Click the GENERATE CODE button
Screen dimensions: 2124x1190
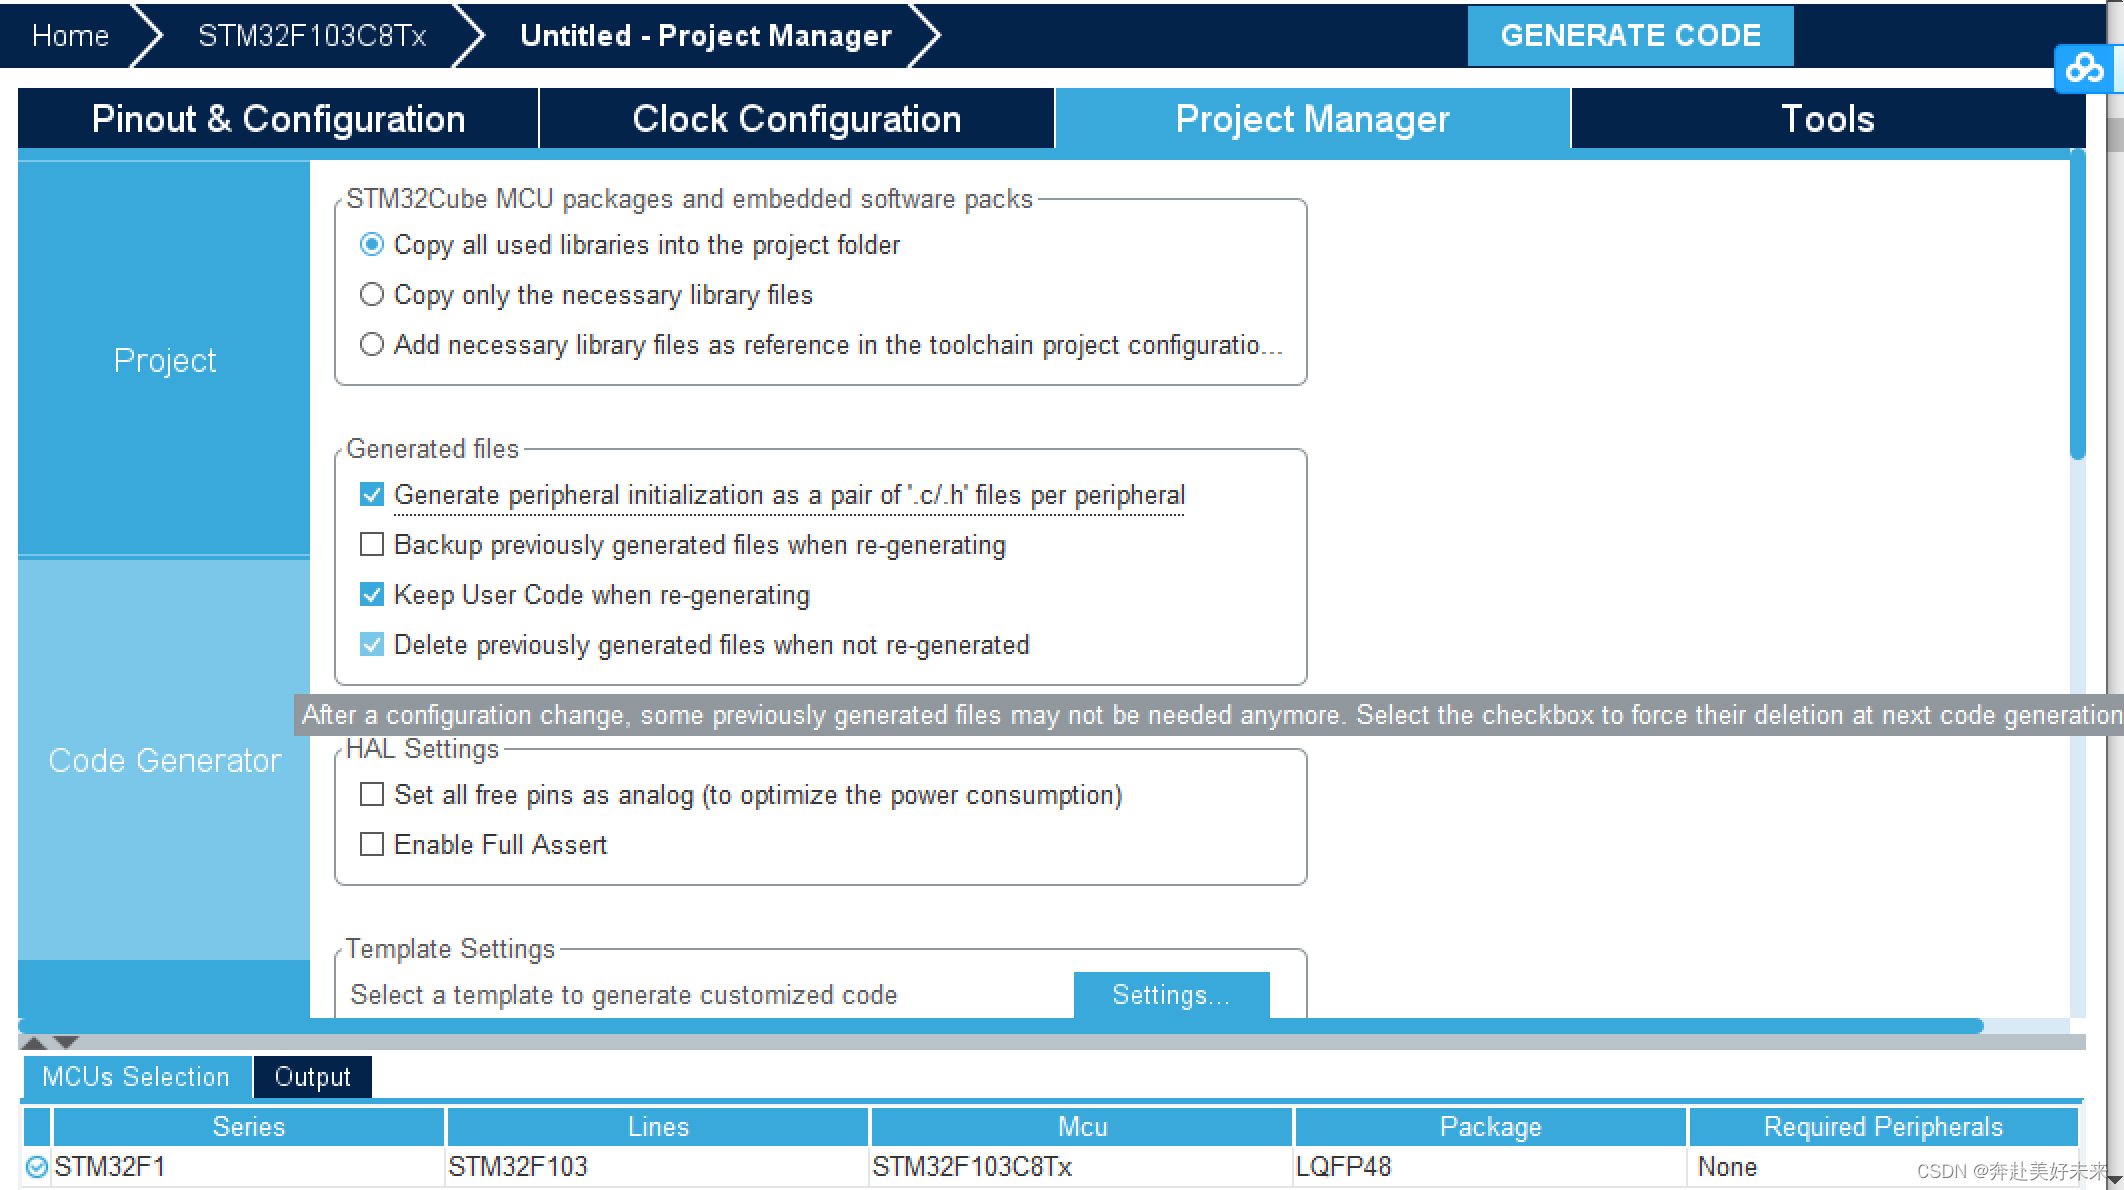pyautogui.click(x=1630, y=36)
